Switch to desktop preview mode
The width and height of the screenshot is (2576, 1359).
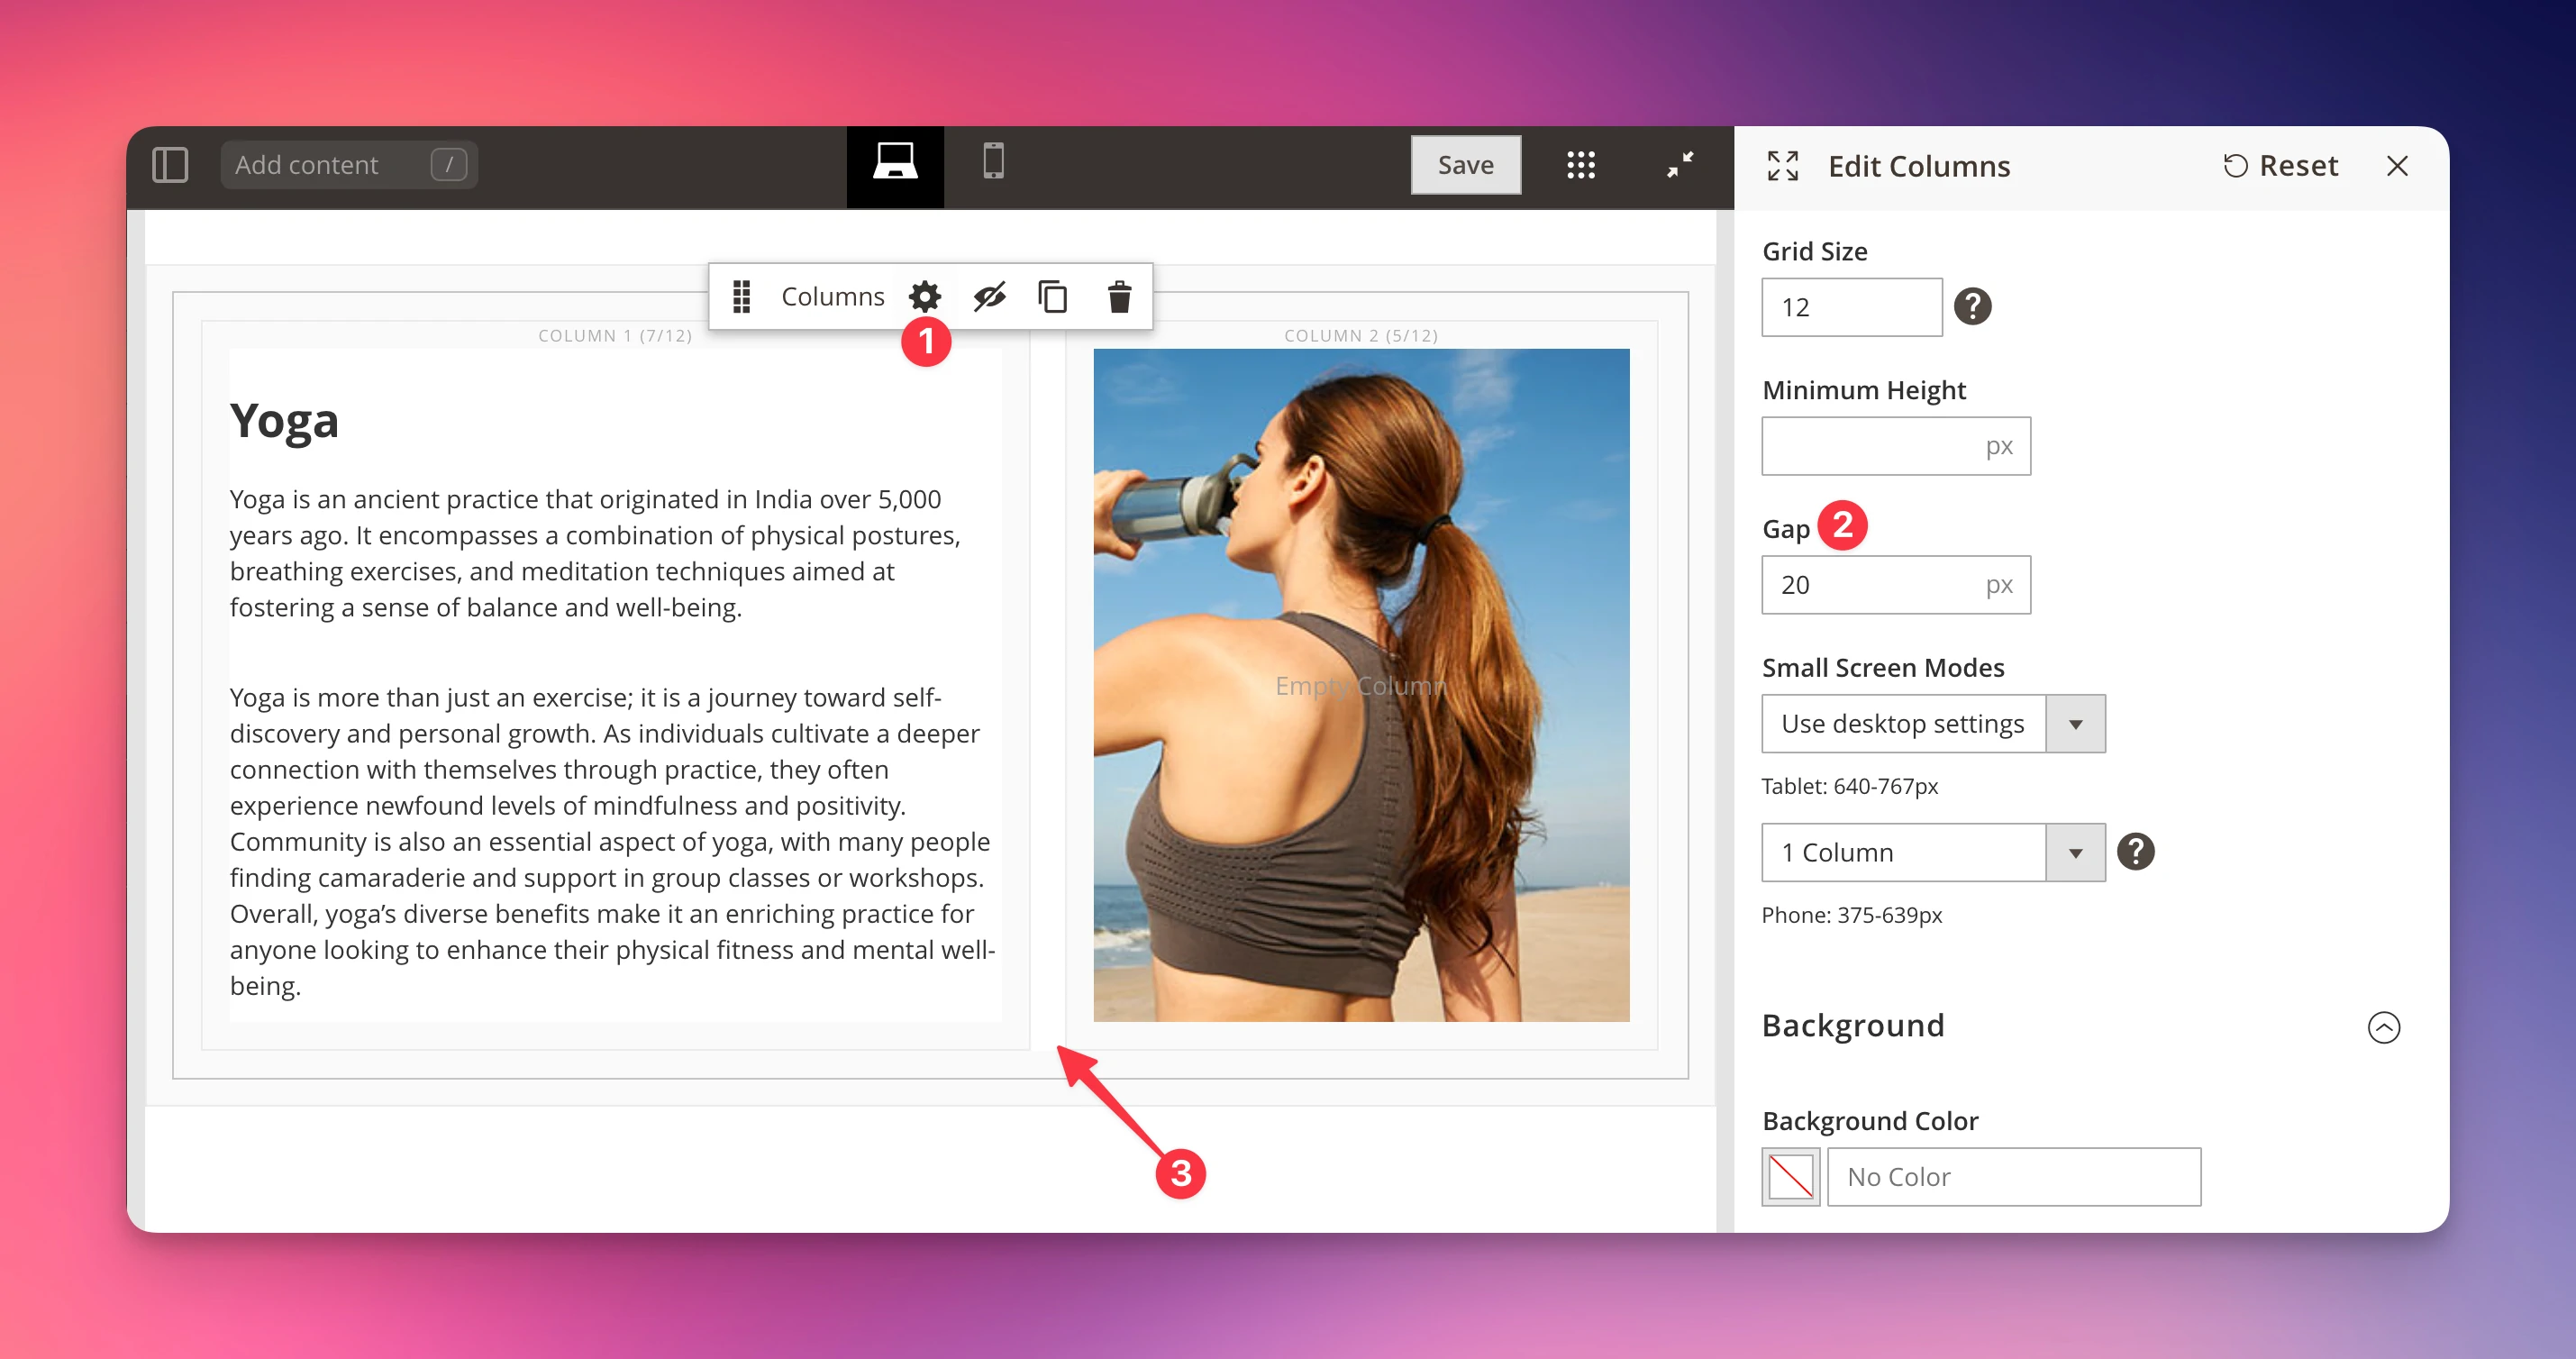coord(894,163)
